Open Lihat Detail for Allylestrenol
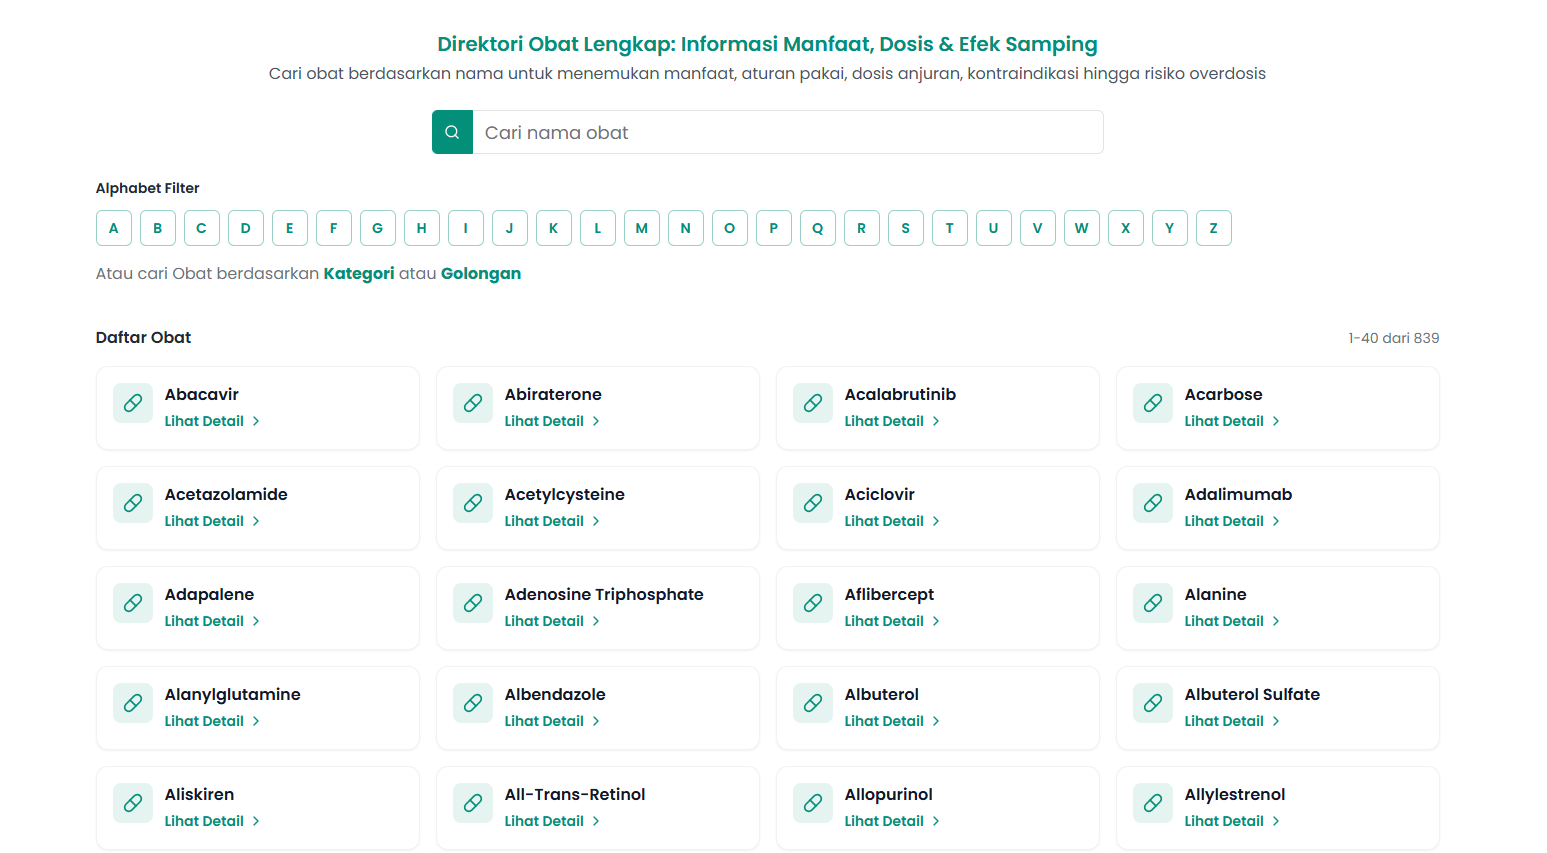Viewport: 1547px width, 853px height. 1232,821
